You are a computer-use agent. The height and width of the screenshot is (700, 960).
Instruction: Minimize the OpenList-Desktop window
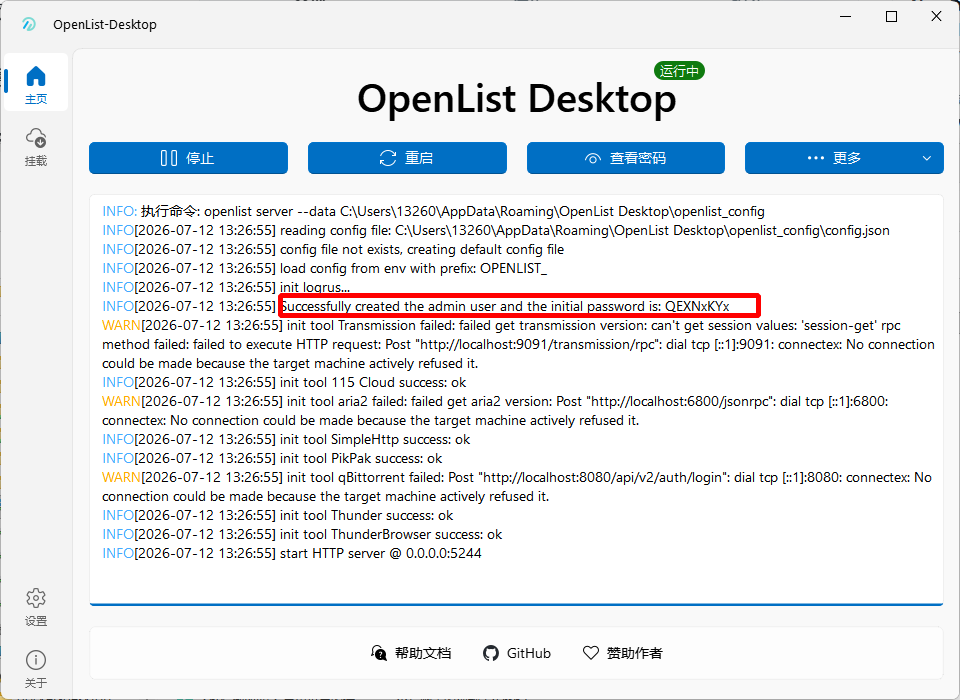[x=846, y=17]
